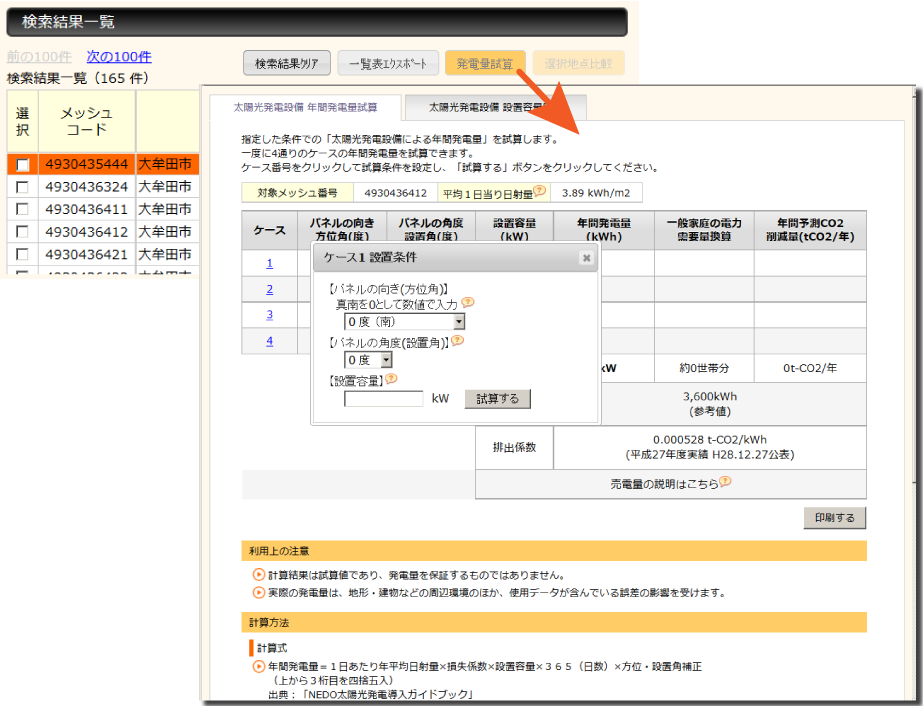Switch to 太陽光発電設備 年間発電量試算 tab
923x706 pixels.
(306, 107)
